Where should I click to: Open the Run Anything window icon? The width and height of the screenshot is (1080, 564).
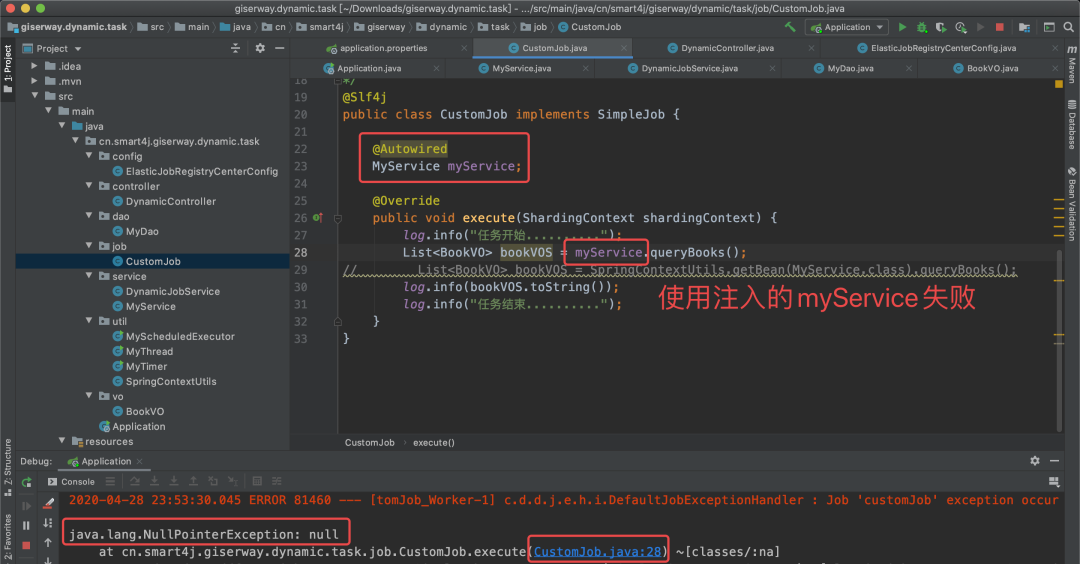pos(1049,27)
